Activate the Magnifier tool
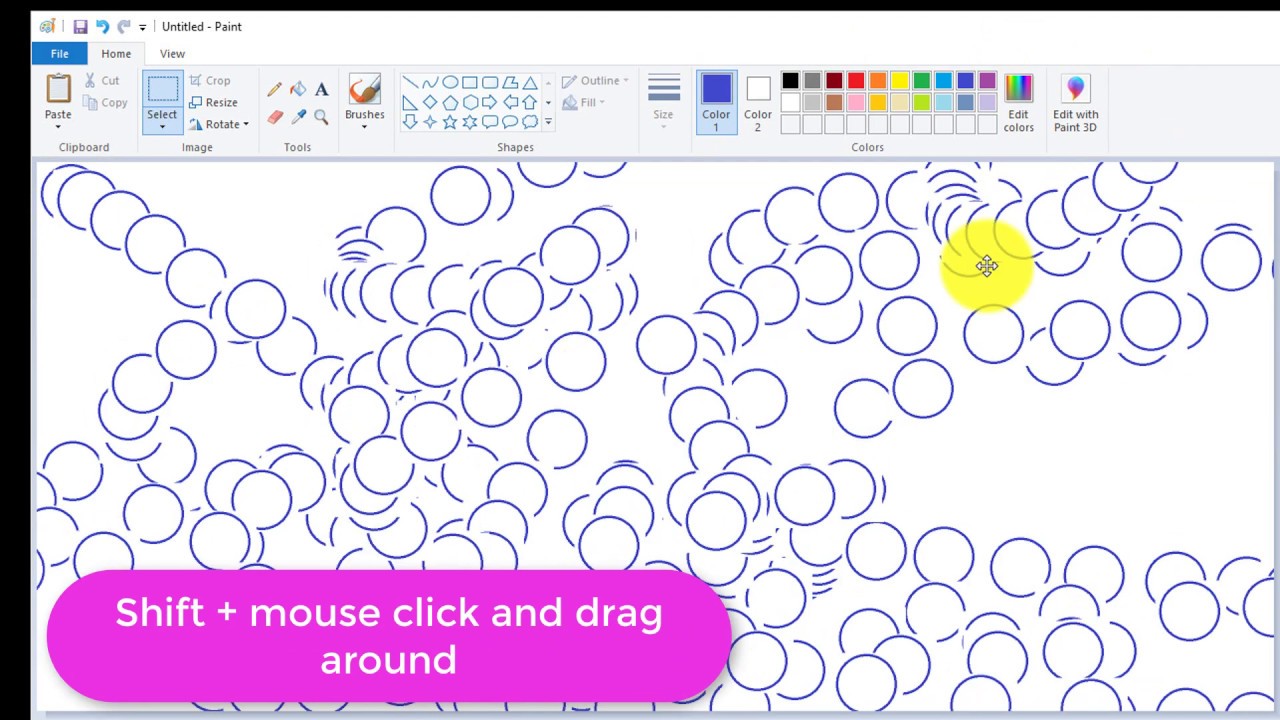This screenshot has width=1280, height=720. point(321,117)
